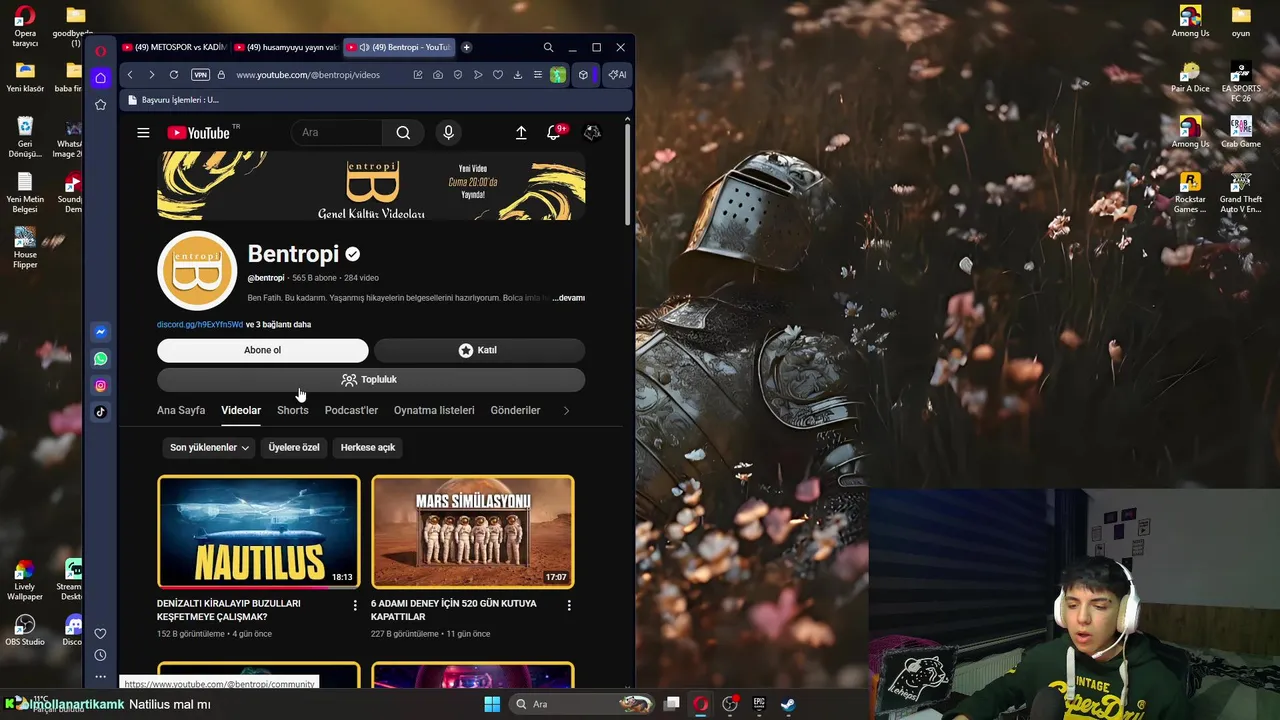
Task: Go back using the browser back arrow
Action: pos(130,75)
